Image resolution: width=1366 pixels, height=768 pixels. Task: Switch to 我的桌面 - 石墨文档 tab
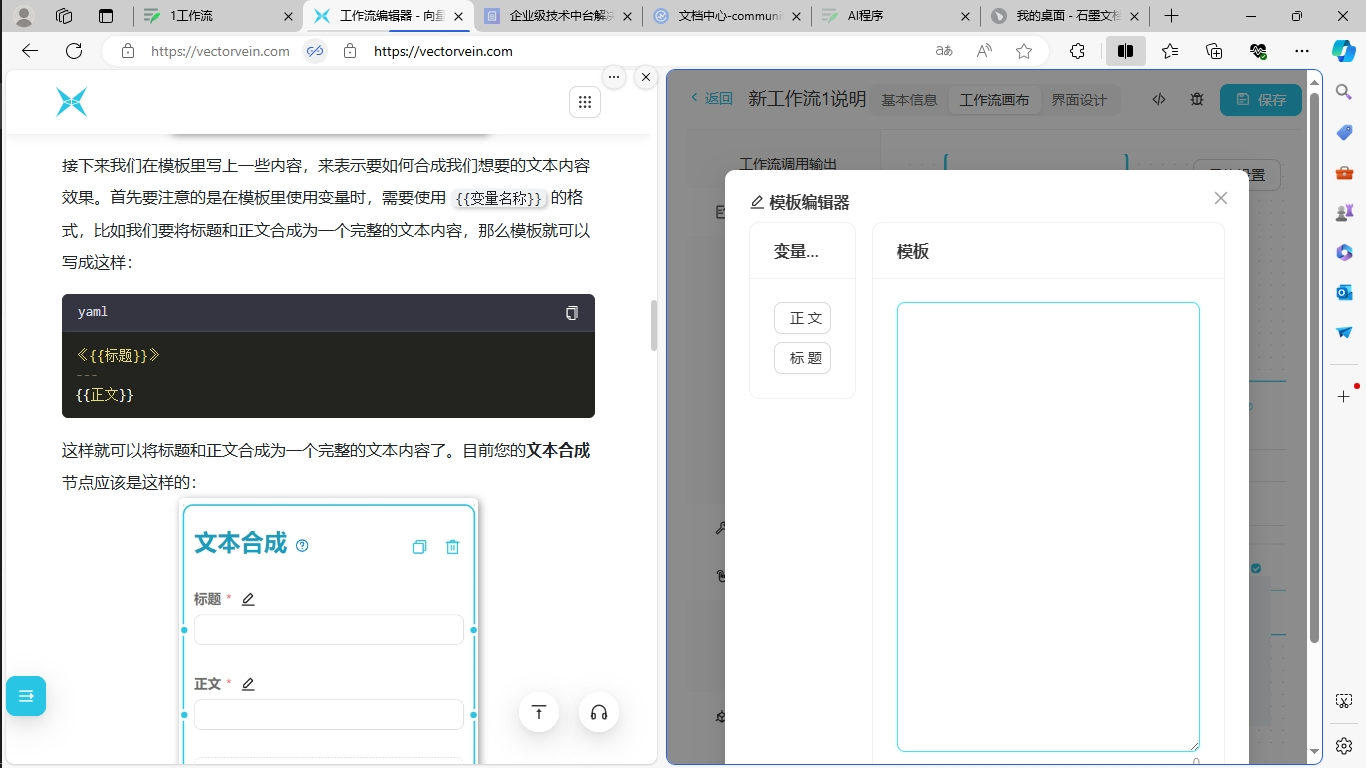pyautogui.click(x=1065, y=16)
